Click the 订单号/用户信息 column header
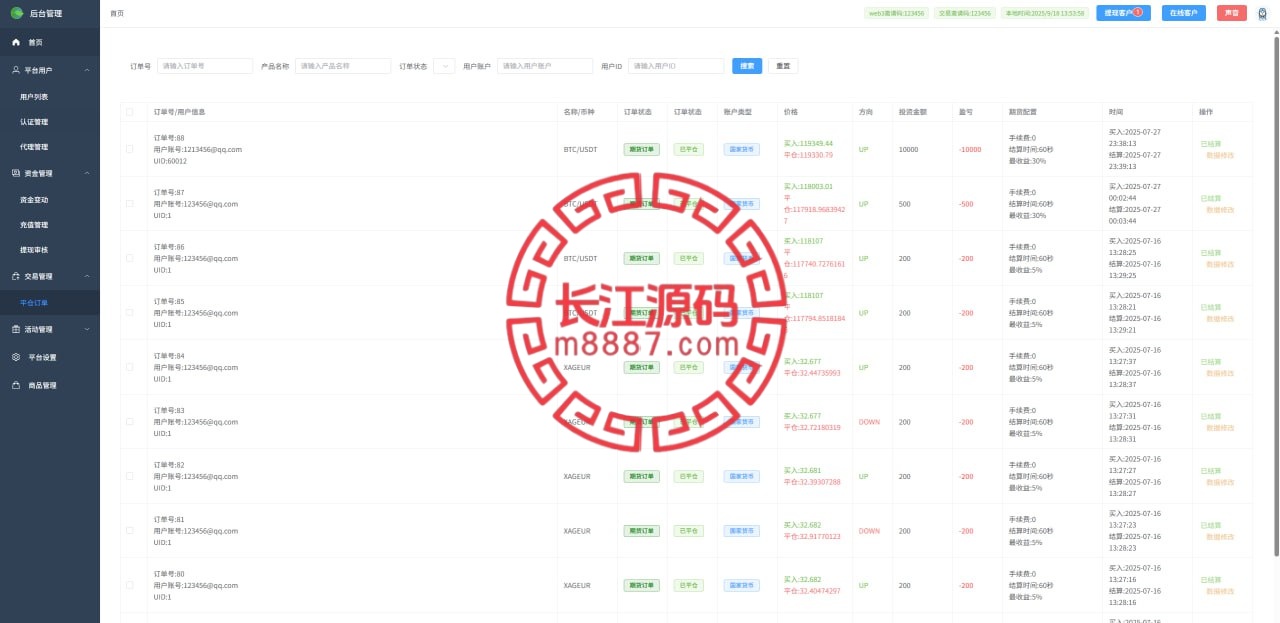Screen dimensions: 1280x623 (x=179, y=112)
